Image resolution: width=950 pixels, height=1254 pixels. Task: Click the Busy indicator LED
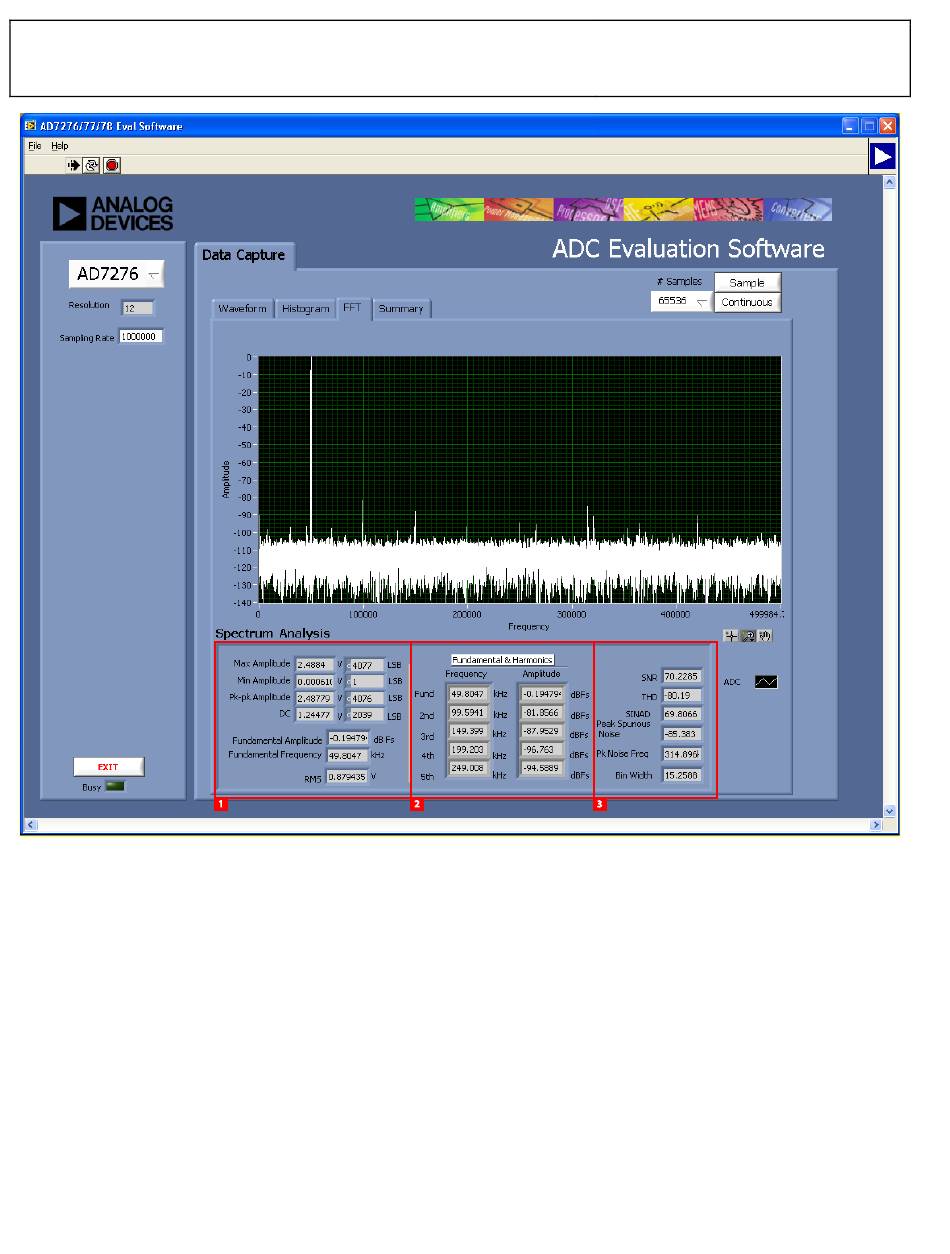point(115,787)
